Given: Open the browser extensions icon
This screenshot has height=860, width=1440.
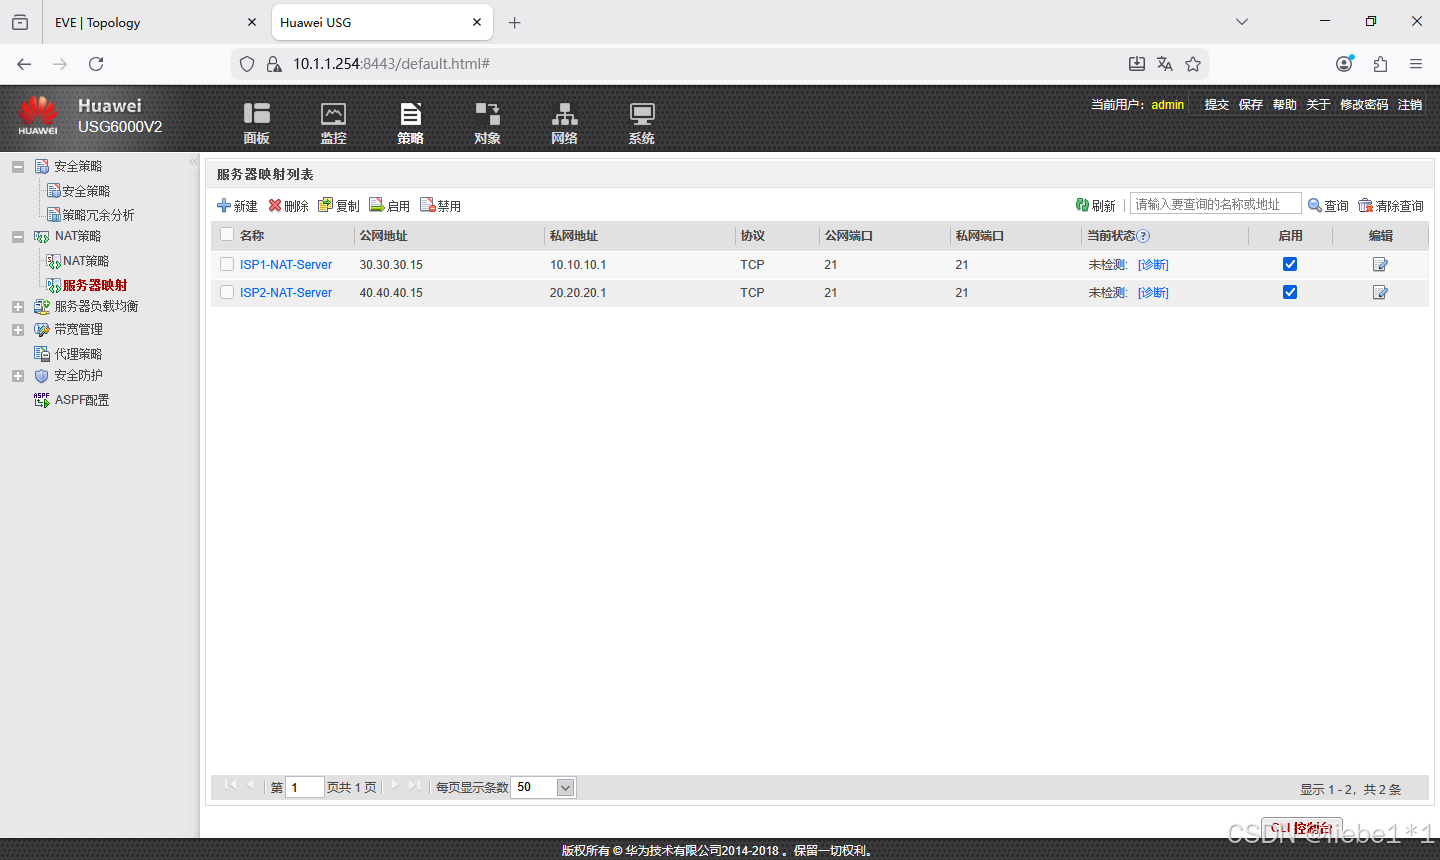Looking at the screenshot, I should pos(1380,64).
